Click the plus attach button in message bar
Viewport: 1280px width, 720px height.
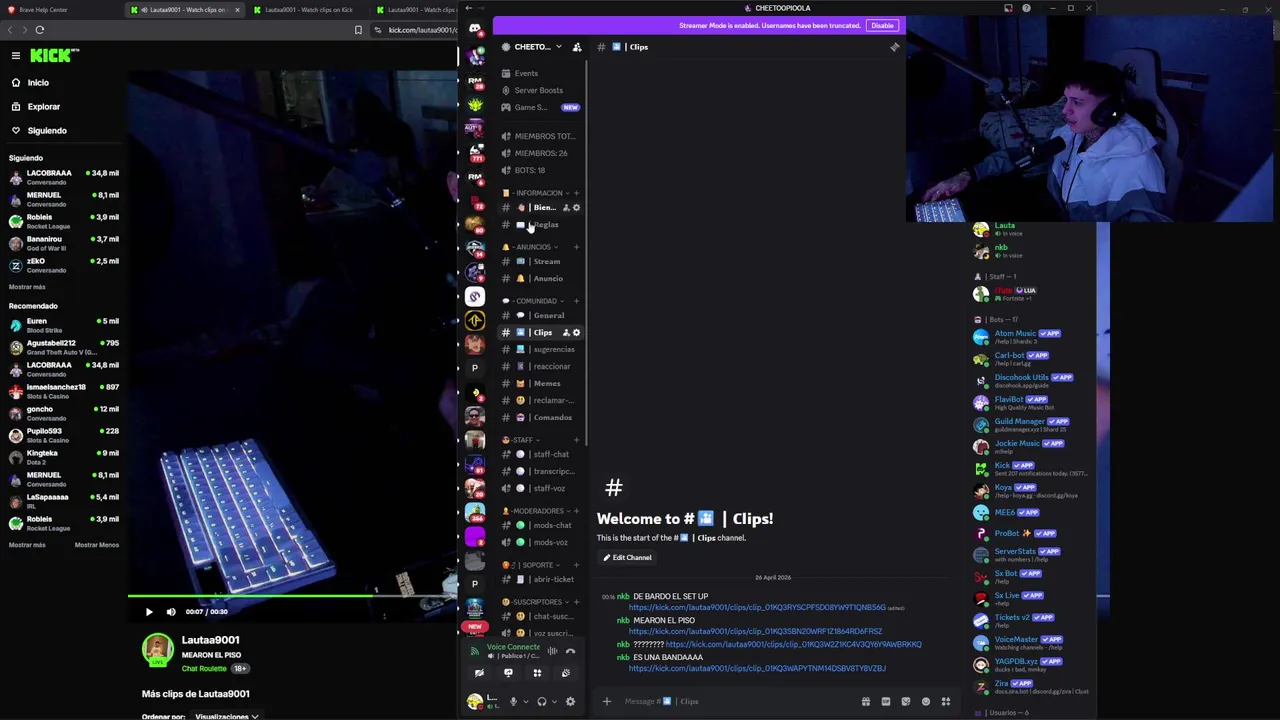pyautogui.click(x=606, y=701)
